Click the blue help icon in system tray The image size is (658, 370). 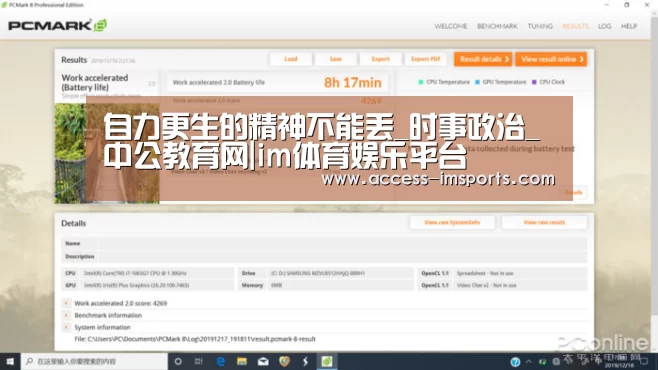coord(515,362)
